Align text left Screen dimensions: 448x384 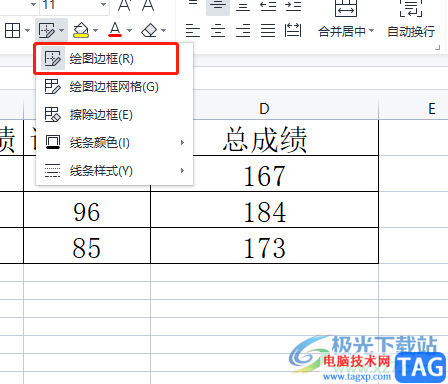tap(193, 31)
